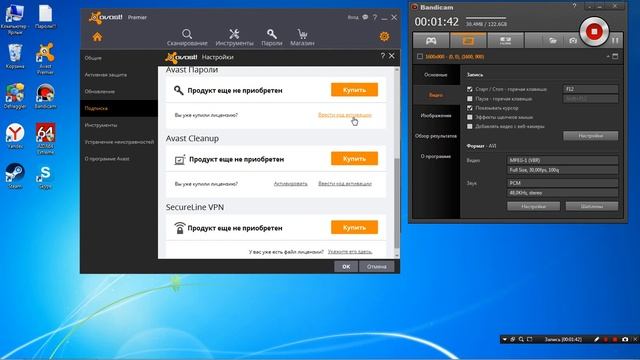
Task: Select the Defraggler desktop icon
Action: (x=15, y=96)
